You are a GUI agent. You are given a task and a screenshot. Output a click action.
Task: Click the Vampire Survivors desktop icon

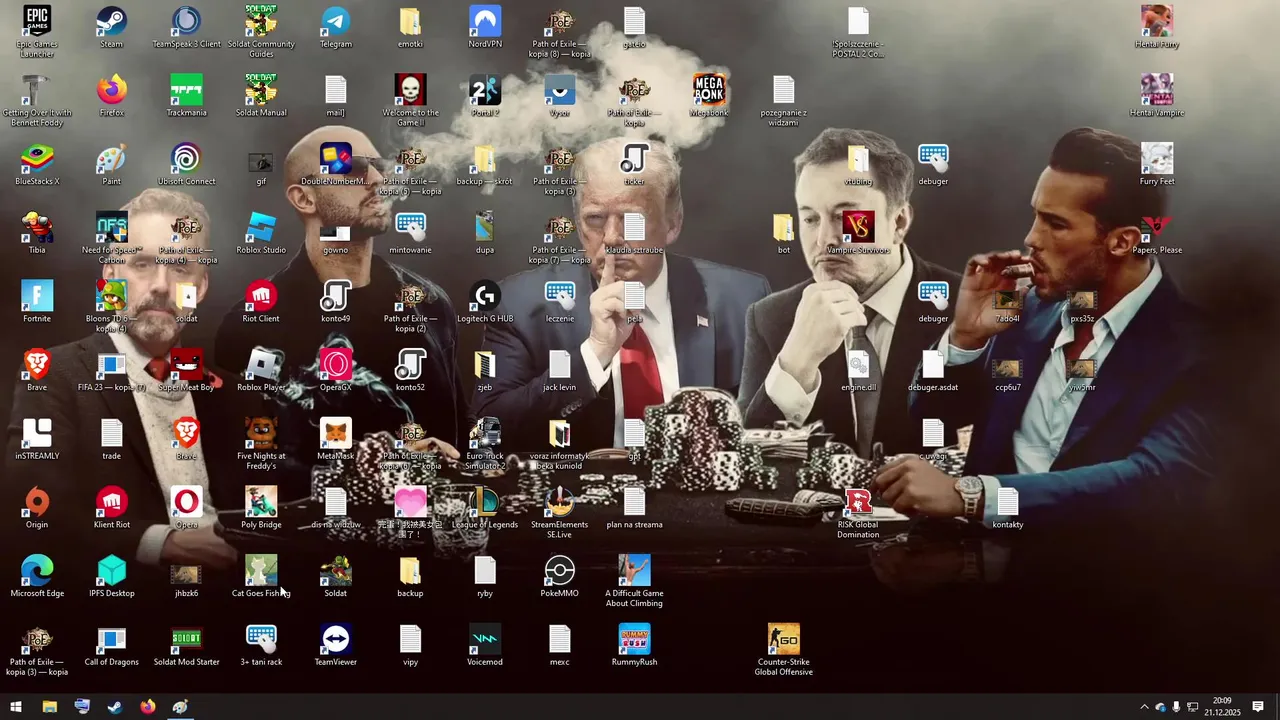[x=858, y=233]
